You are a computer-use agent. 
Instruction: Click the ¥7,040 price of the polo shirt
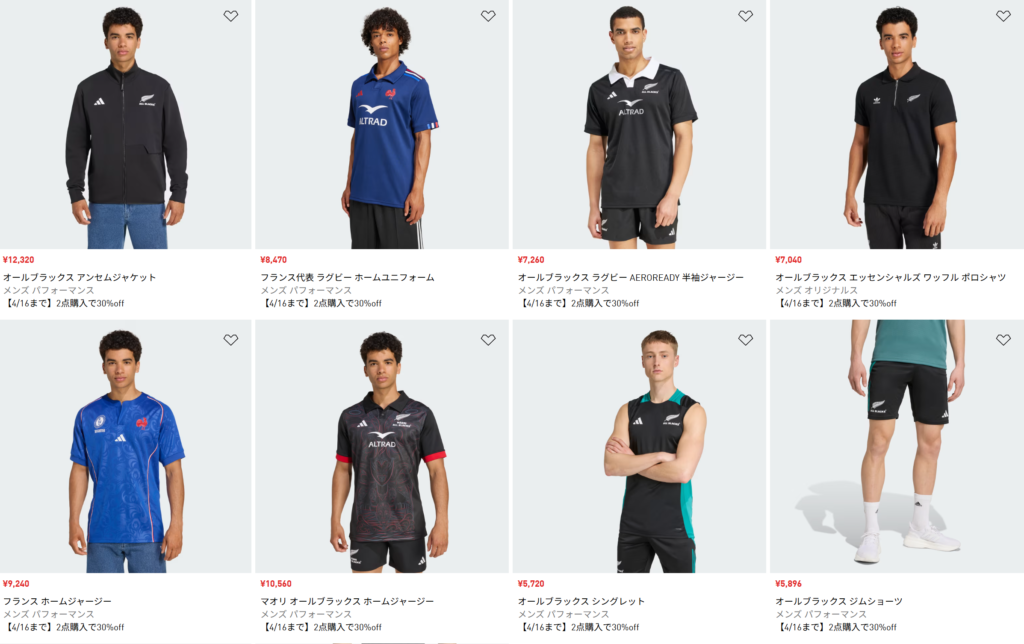pyautogui.click(x=788, y=260)
